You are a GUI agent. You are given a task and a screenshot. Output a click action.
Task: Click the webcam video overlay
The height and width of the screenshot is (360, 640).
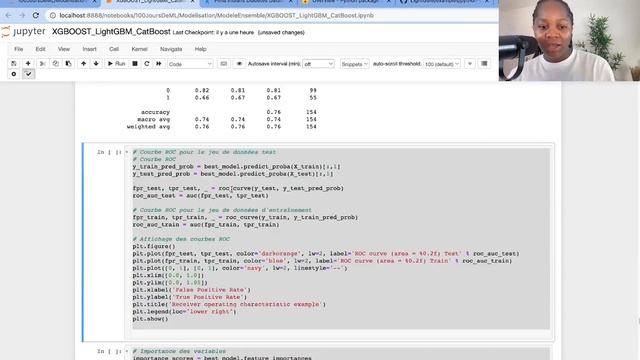[x=569, y=40]
